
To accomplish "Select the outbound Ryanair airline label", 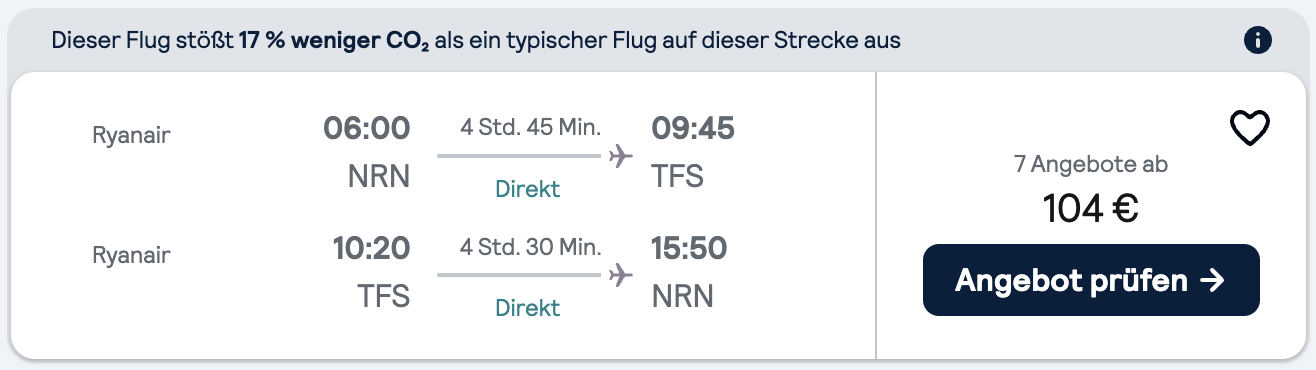I will pos(131,136).
